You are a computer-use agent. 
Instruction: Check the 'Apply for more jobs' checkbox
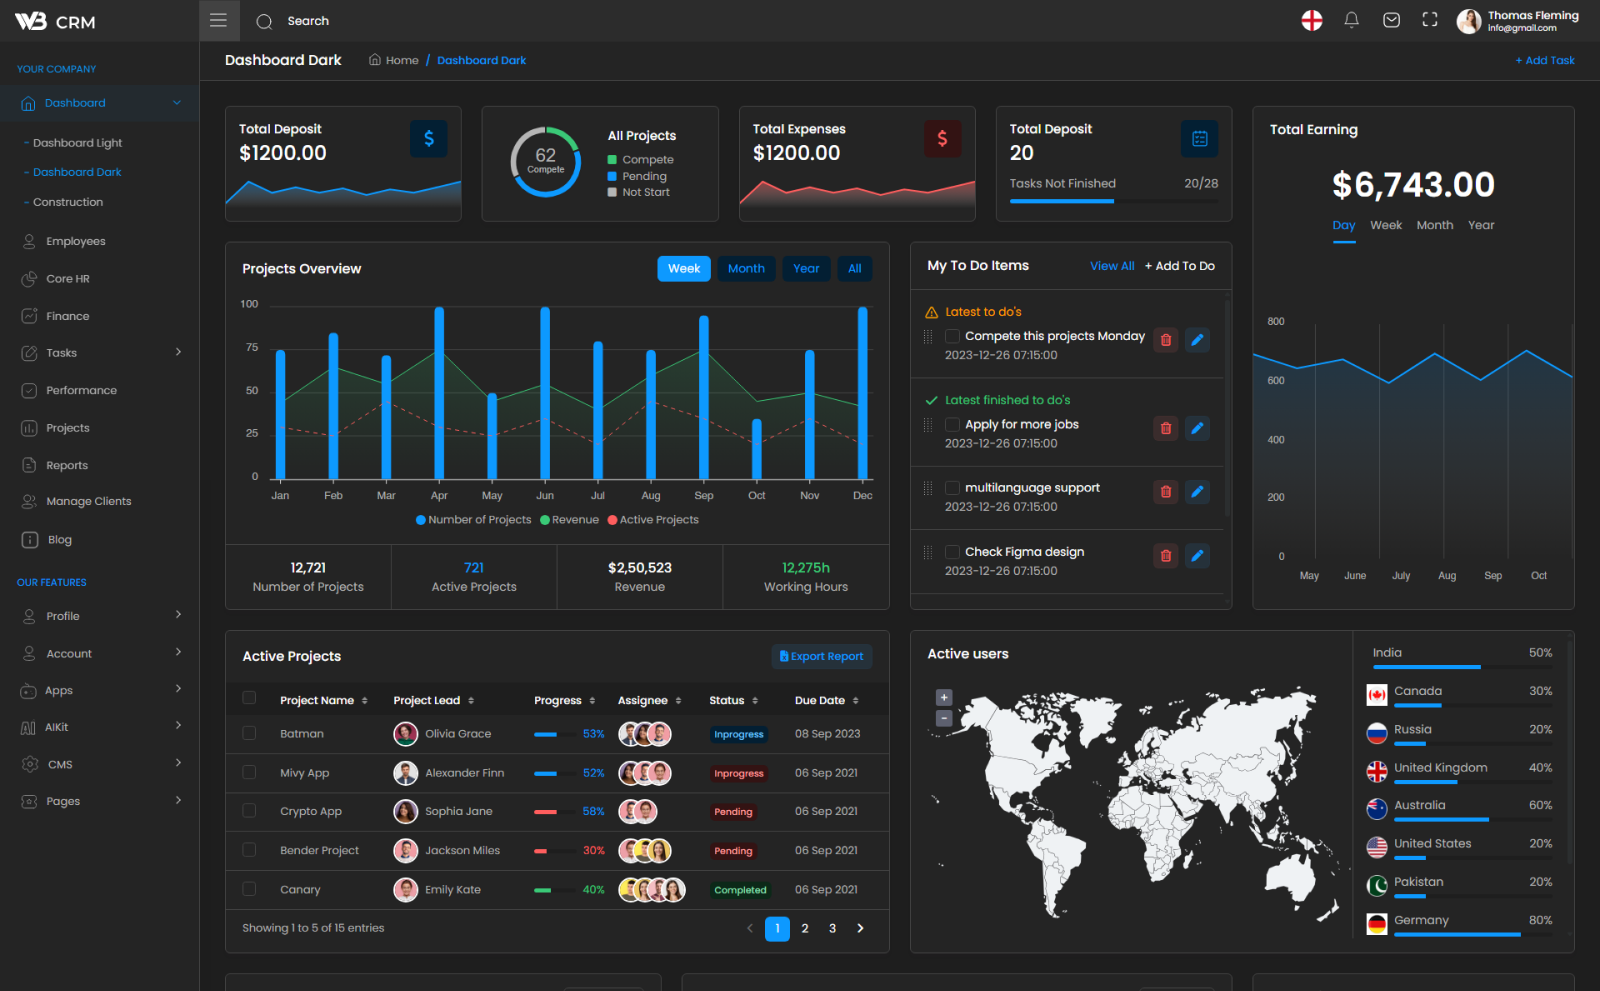point(952,424)
